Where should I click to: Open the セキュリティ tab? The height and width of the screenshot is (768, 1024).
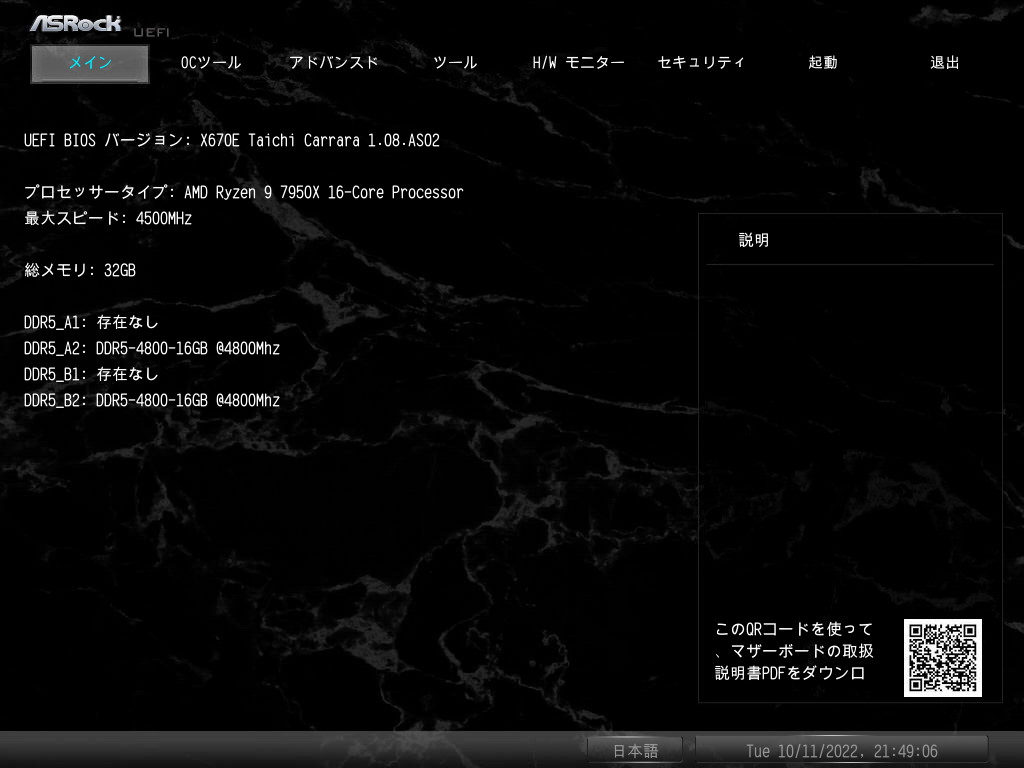pos(701,63)
